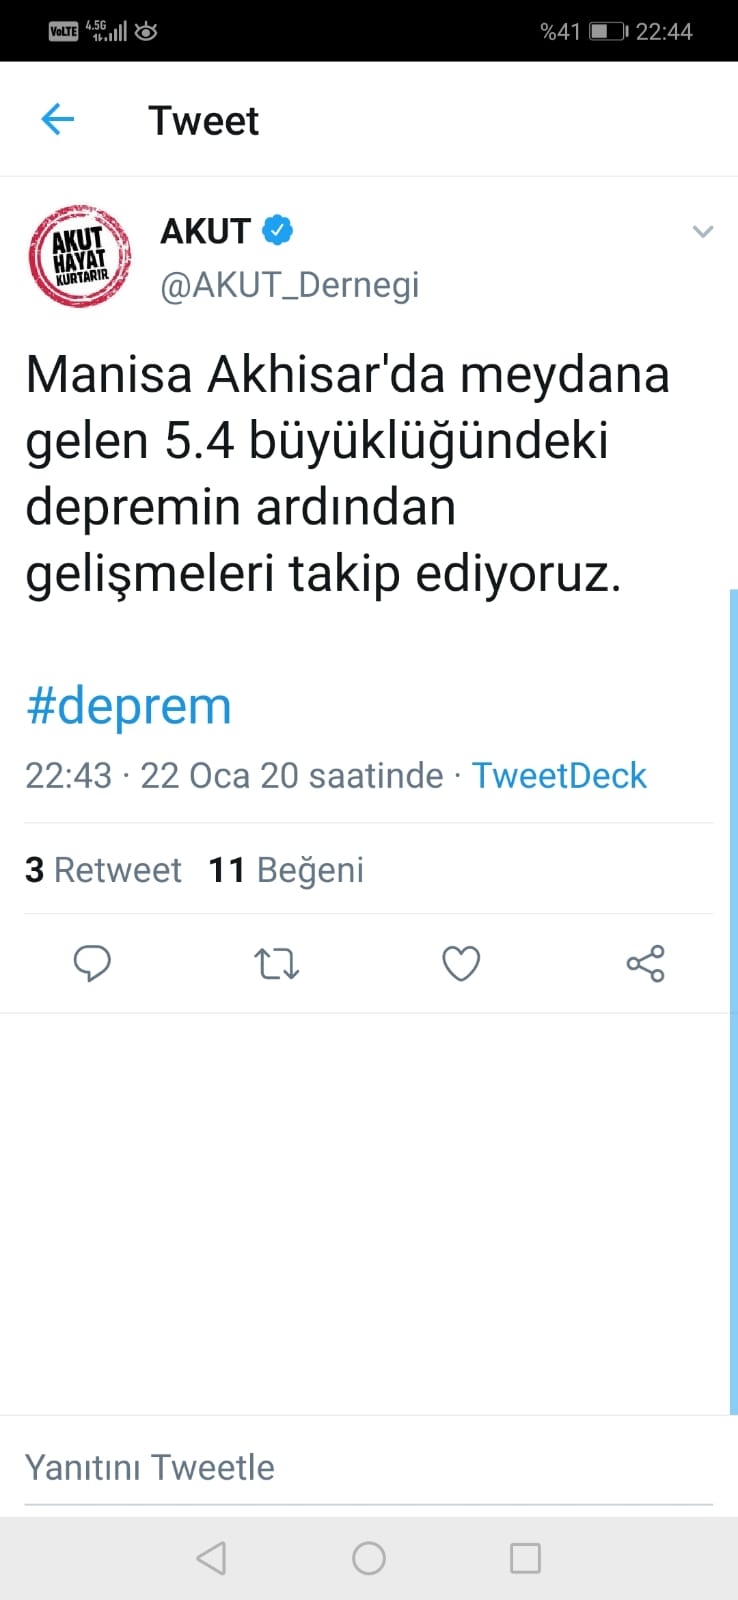Tap the recent apps square button
The width and height of the screenshot is (738, 1600).
(525, 1557)
